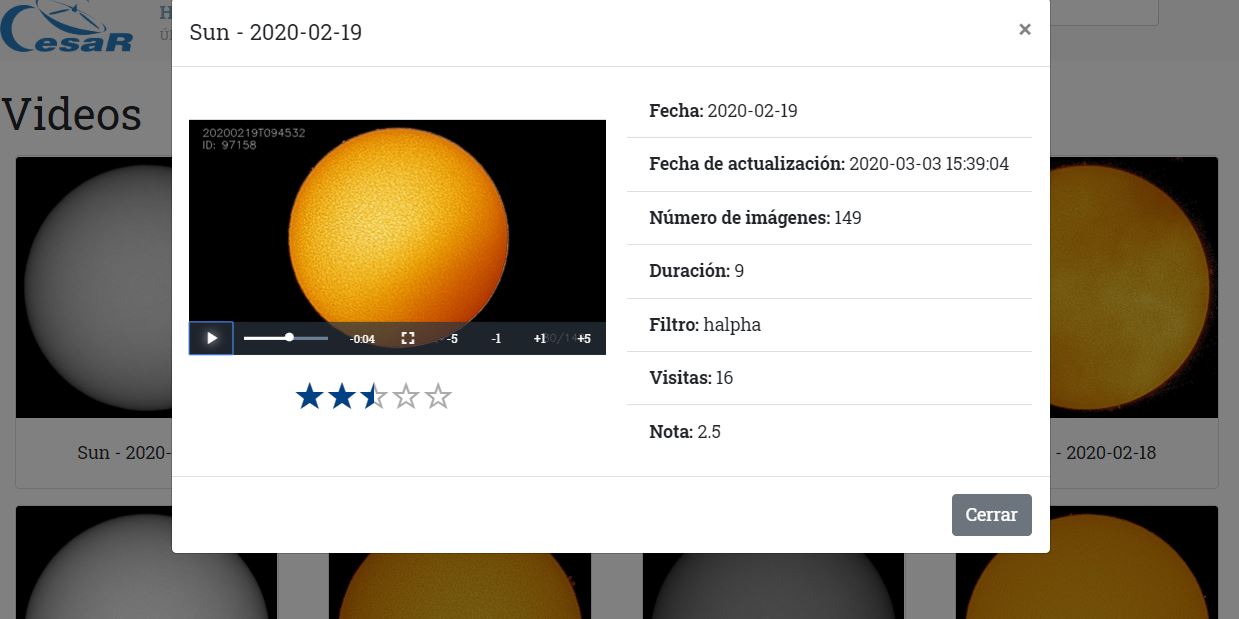Play the Sun 2020-02-19 video
The width and height of the screenshot is (1239, 619).
point(211,338)
